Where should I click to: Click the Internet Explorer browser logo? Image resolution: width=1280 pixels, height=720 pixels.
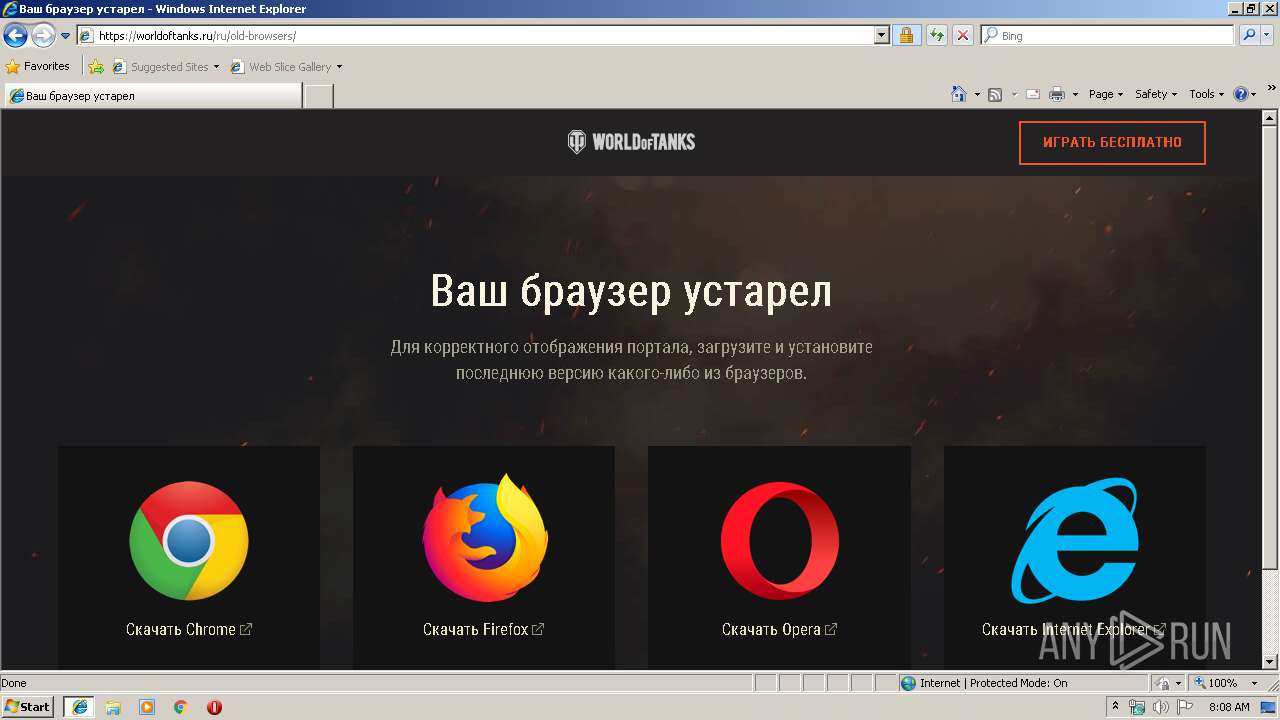1075,540
